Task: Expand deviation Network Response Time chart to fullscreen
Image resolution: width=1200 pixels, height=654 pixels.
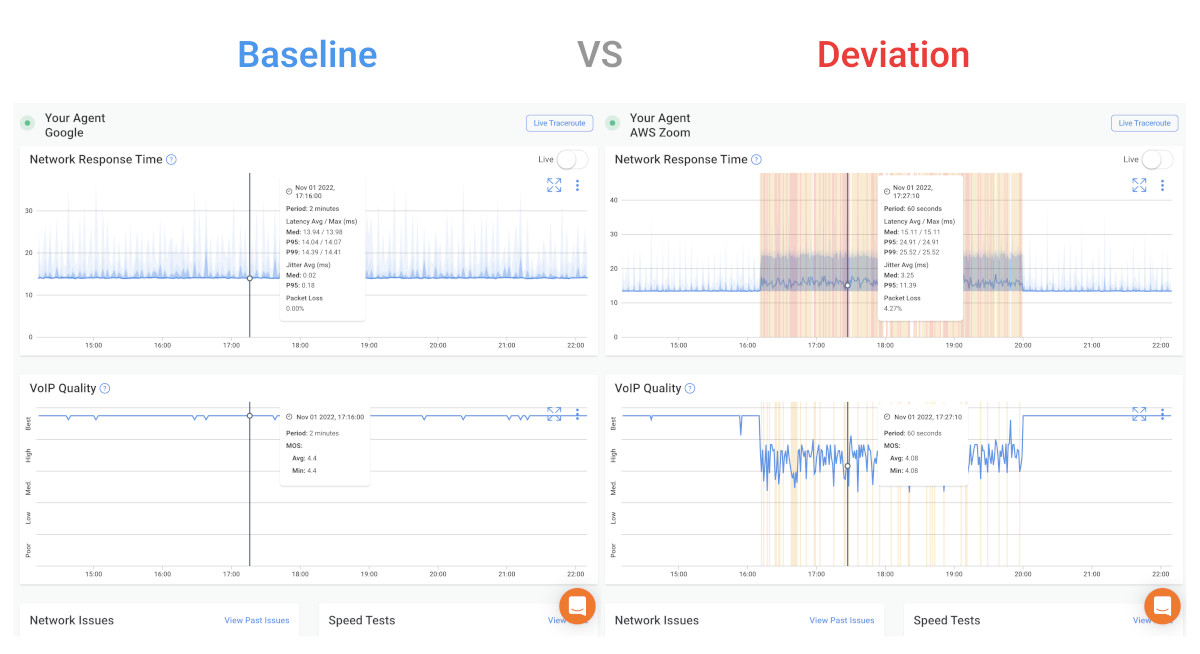Action: (1139, 185)
